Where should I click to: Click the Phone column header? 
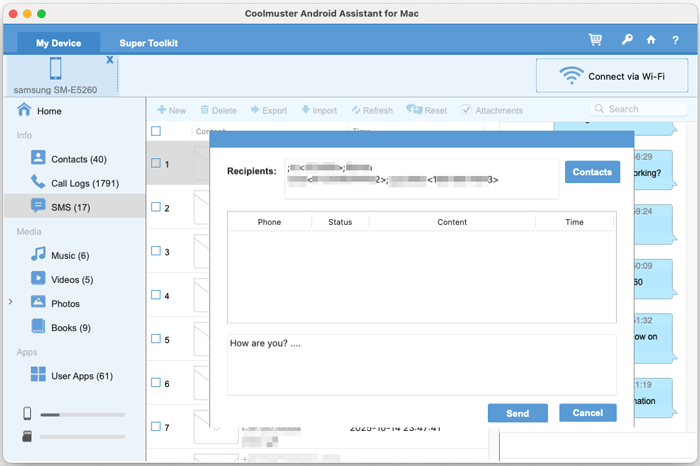269,222
